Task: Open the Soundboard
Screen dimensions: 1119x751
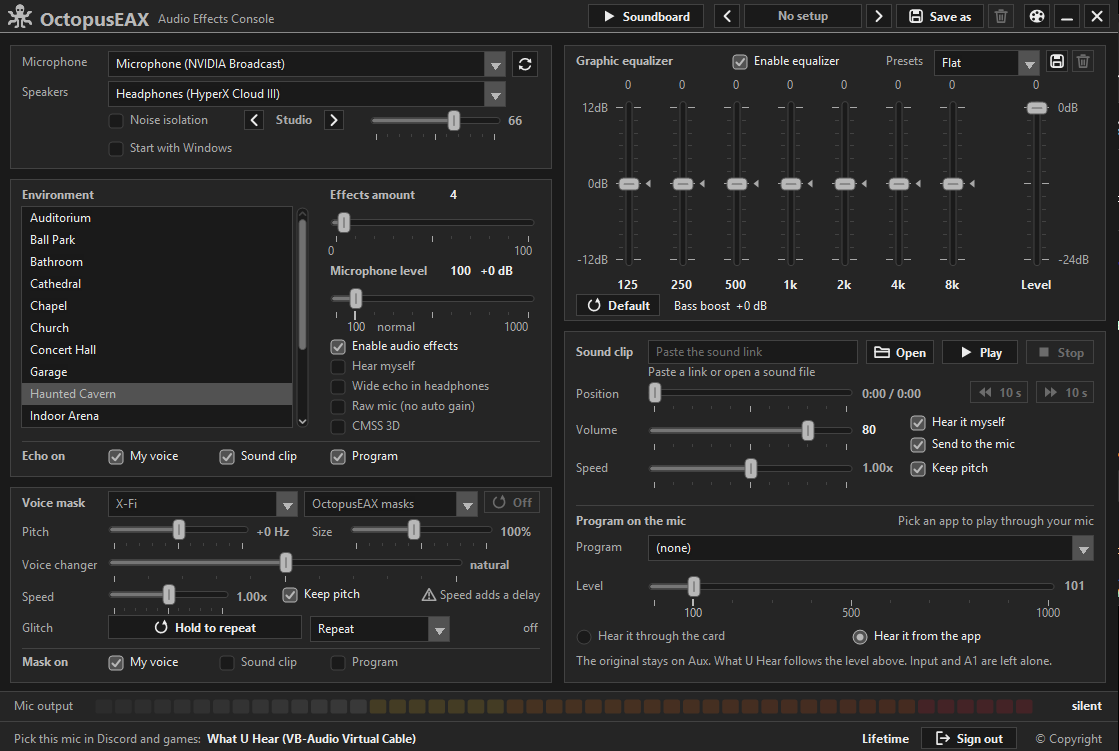Action: [x=646, y=16]
